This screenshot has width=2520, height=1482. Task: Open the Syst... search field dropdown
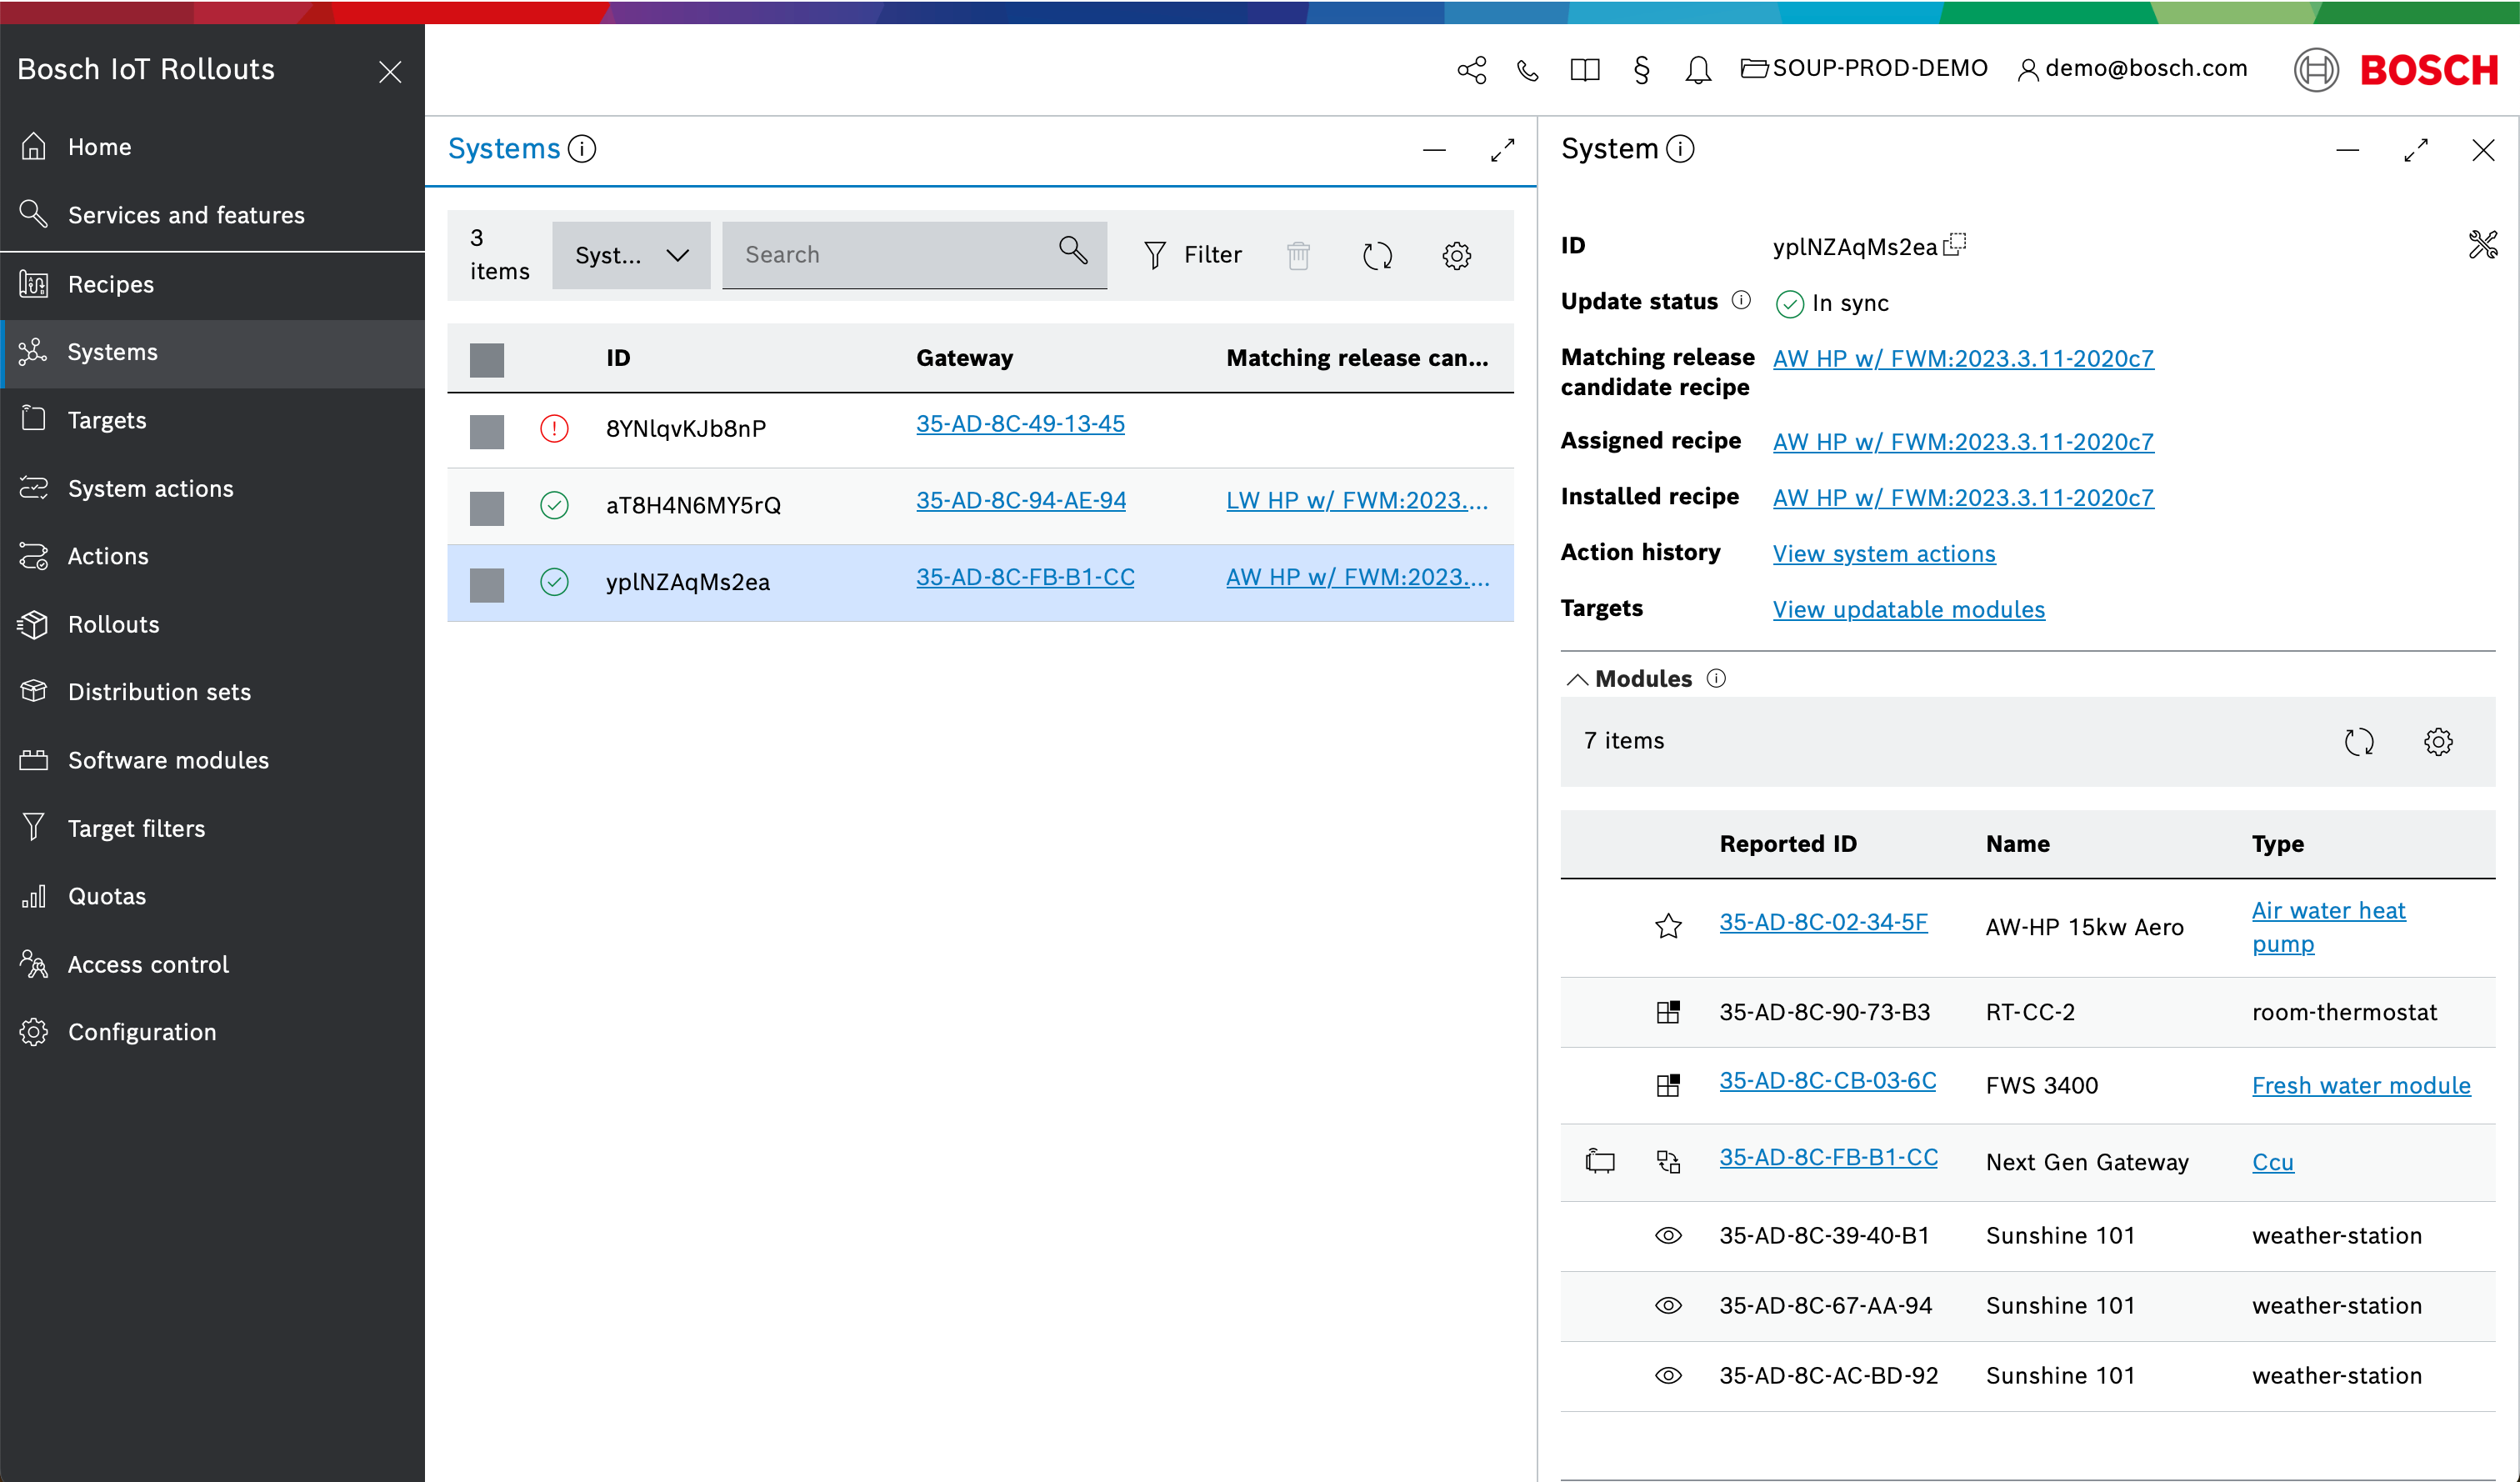631,256
